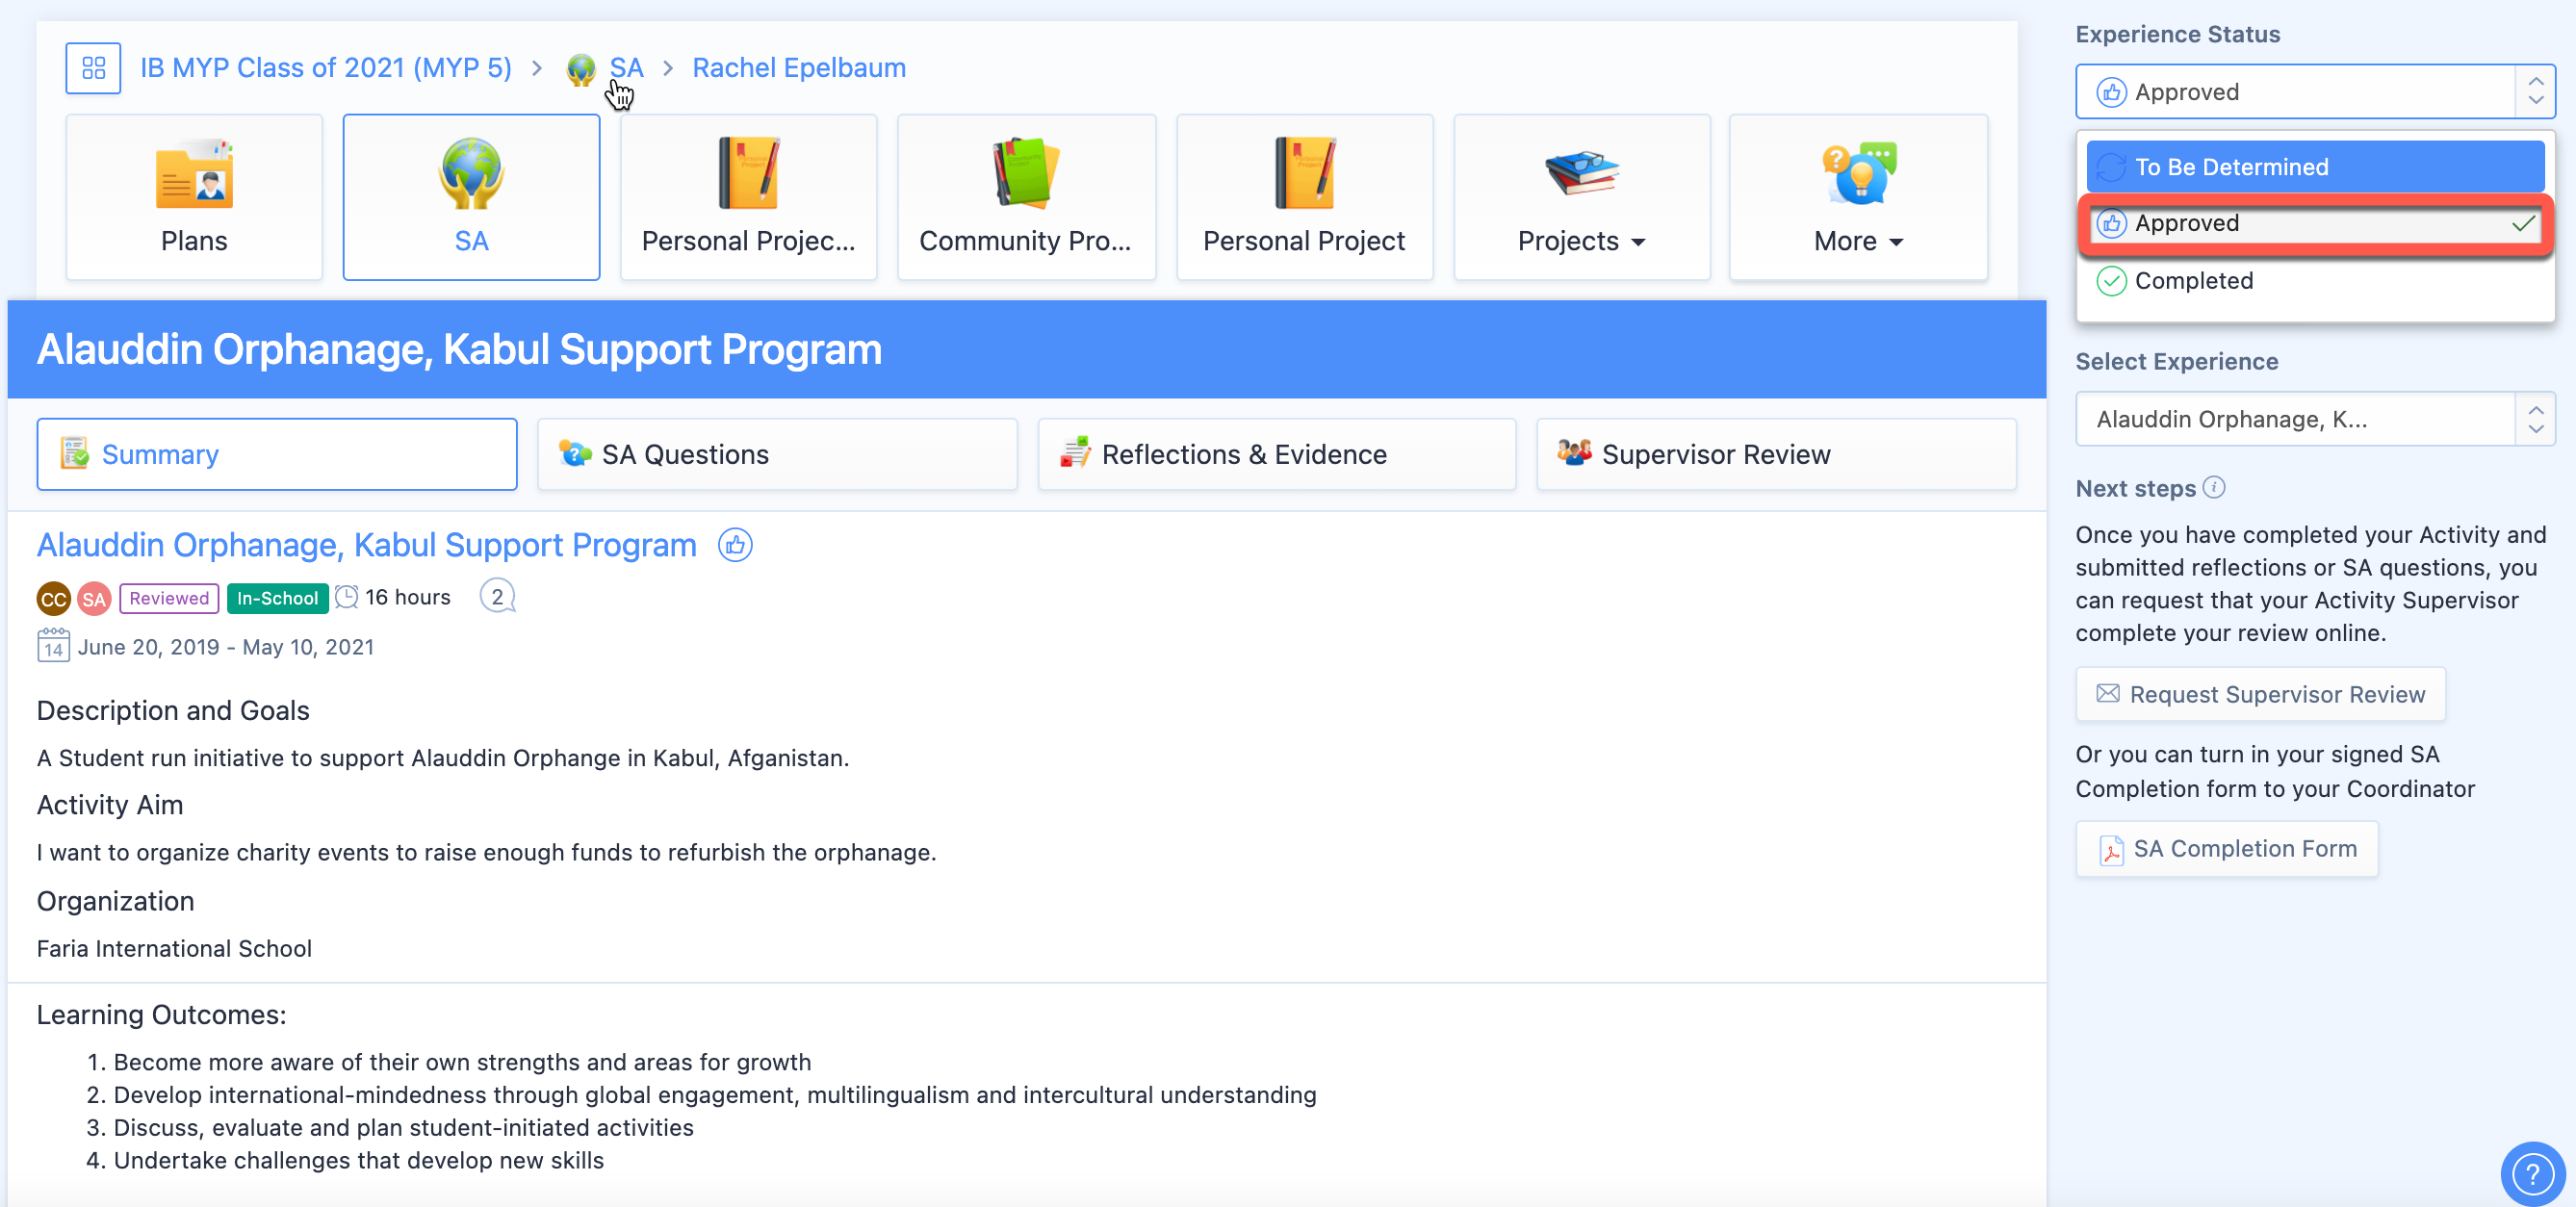Click the Select Experience stepper arrows
Viewport: 2576px width, 1207px height.
(2535, 419)
